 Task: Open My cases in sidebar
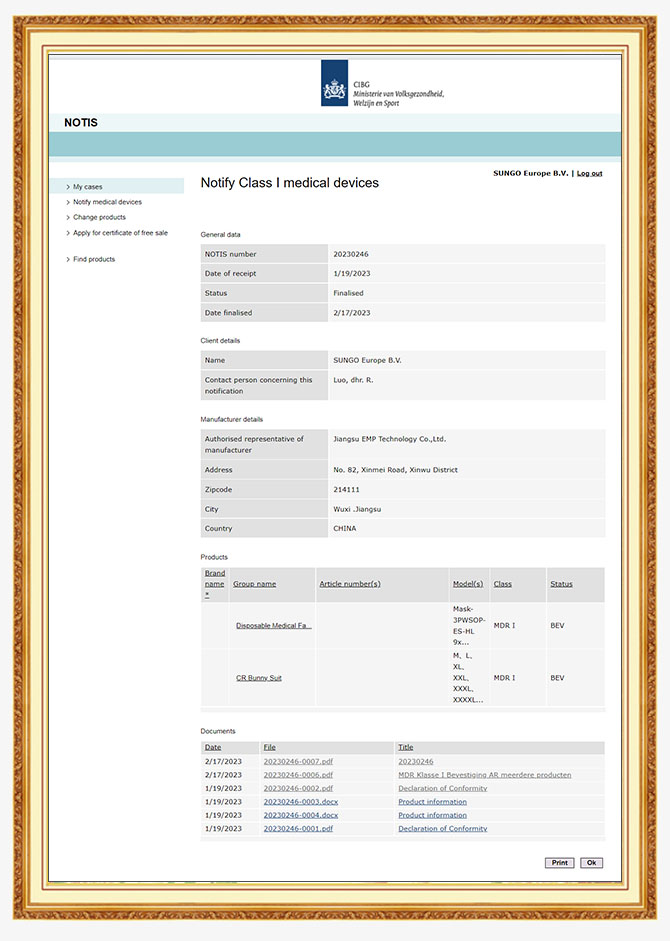pos(87,187)
